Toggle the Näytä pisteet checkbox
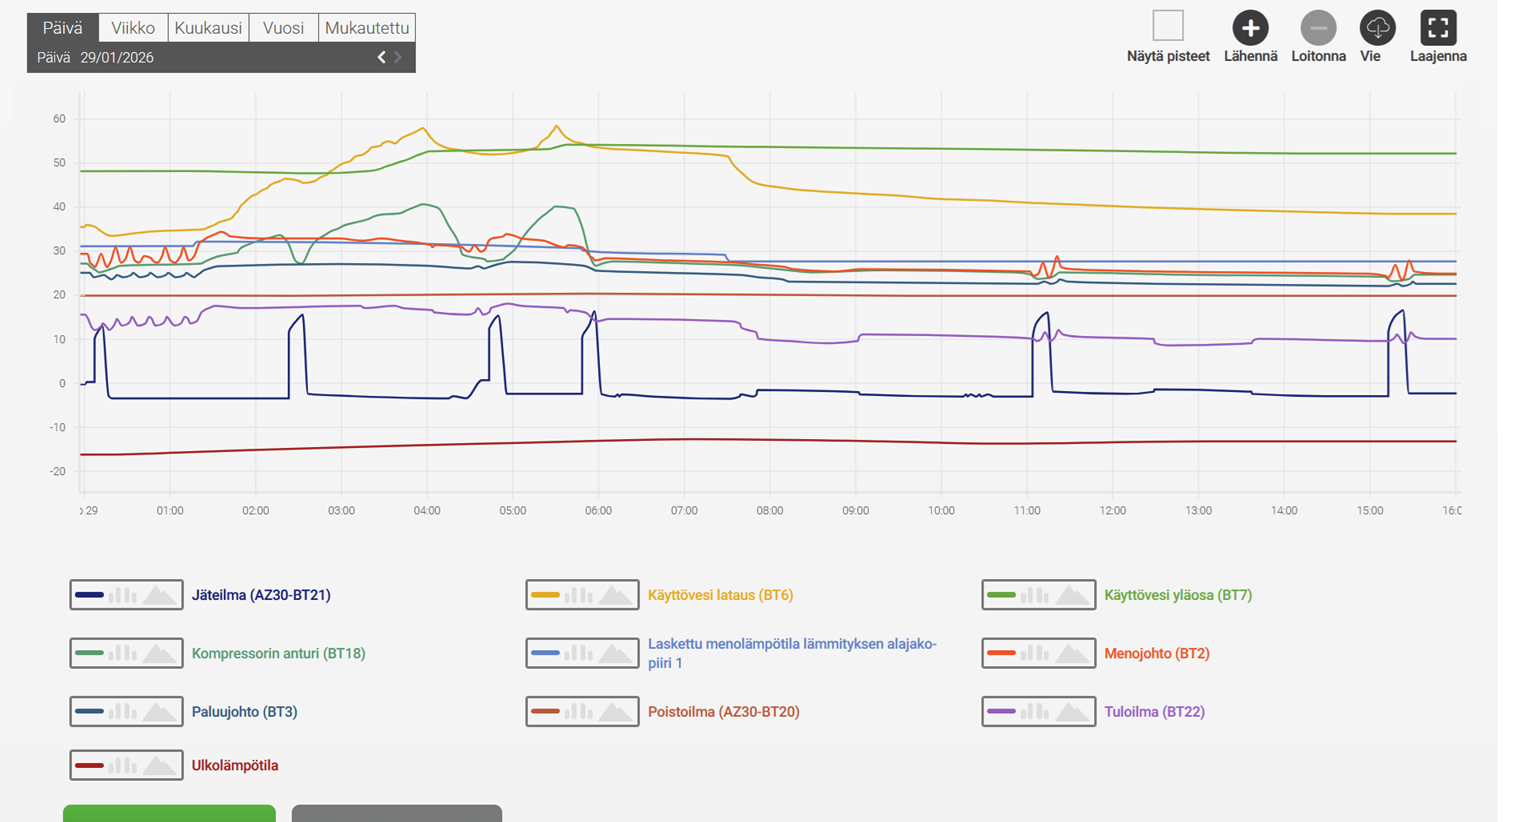Viewport: 1521px width, 822px height. [1168, 26]
